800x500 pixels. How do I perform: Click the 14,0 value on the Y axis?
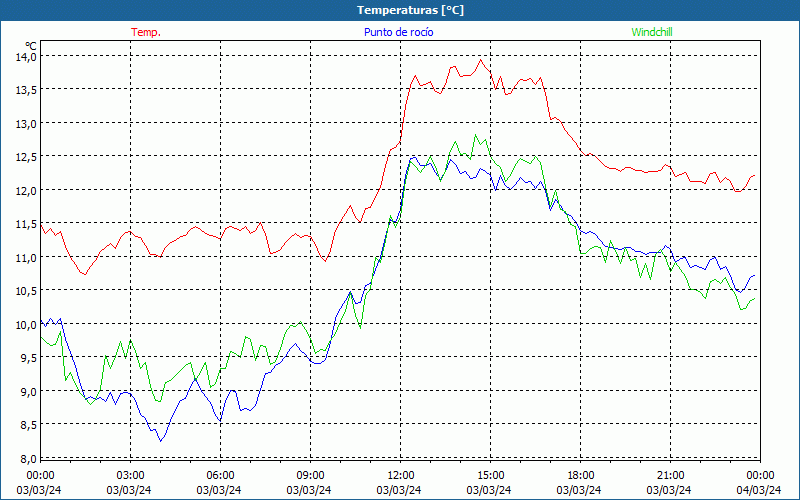point(25,57)
